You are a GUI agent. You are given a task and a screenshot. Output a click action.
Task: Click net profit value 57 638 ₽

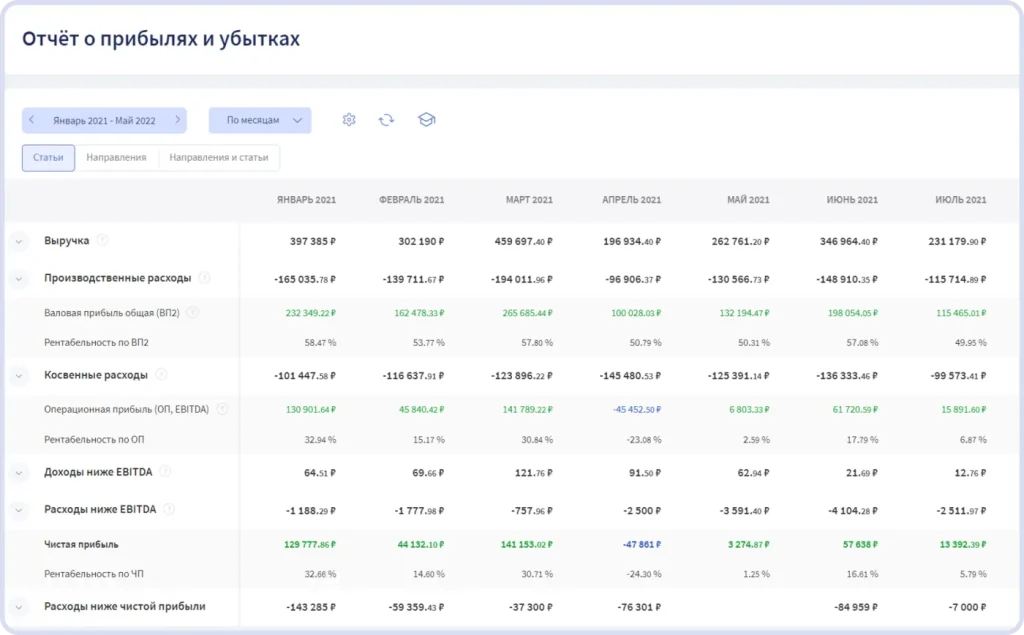point(861,545)
